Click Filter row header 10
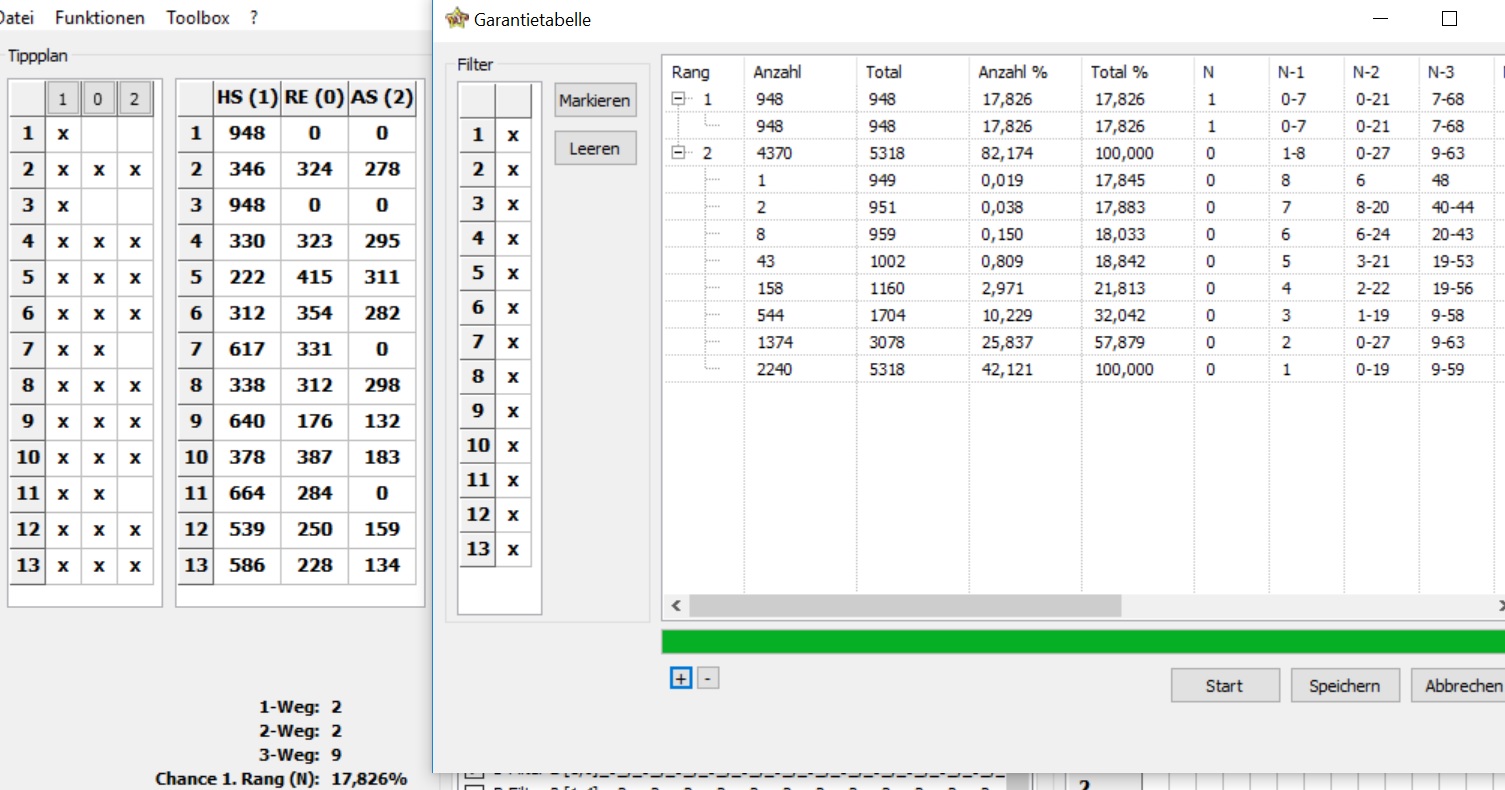 (478, 445)
